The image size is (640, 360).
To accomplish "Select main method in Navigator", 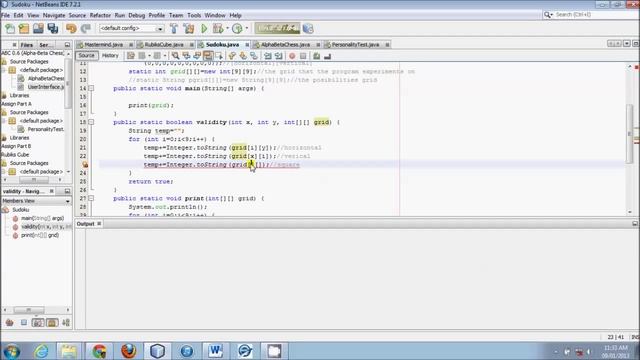I will pos(38,218).
